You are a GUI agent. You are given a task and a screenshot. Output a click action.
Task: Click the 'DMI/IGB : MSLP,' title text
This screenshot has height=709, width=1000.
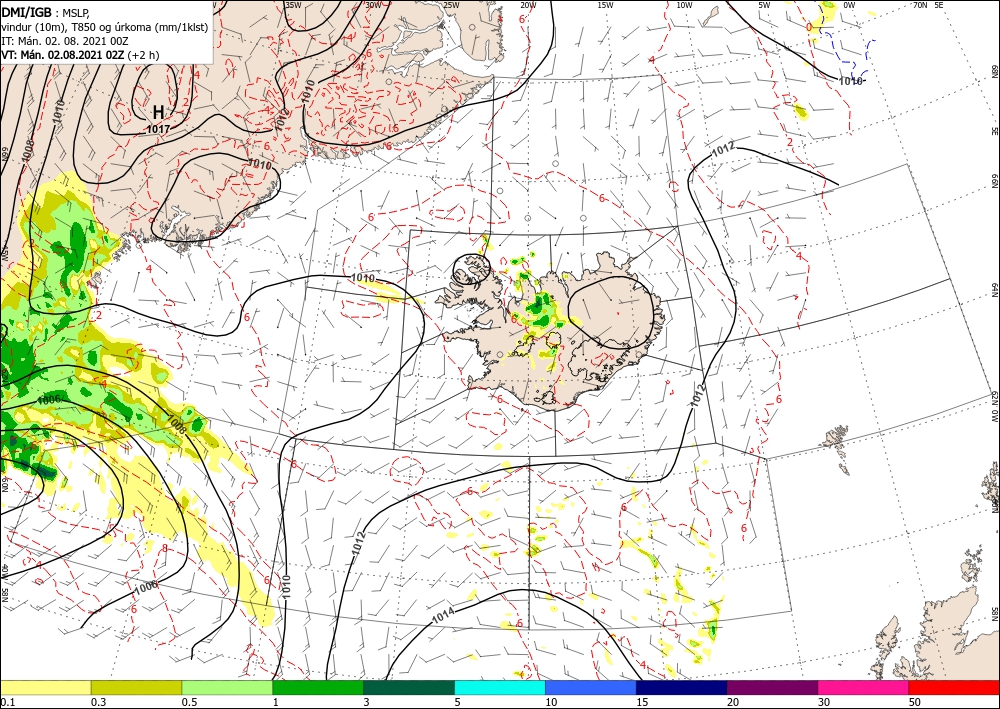[x=45, y=11]
